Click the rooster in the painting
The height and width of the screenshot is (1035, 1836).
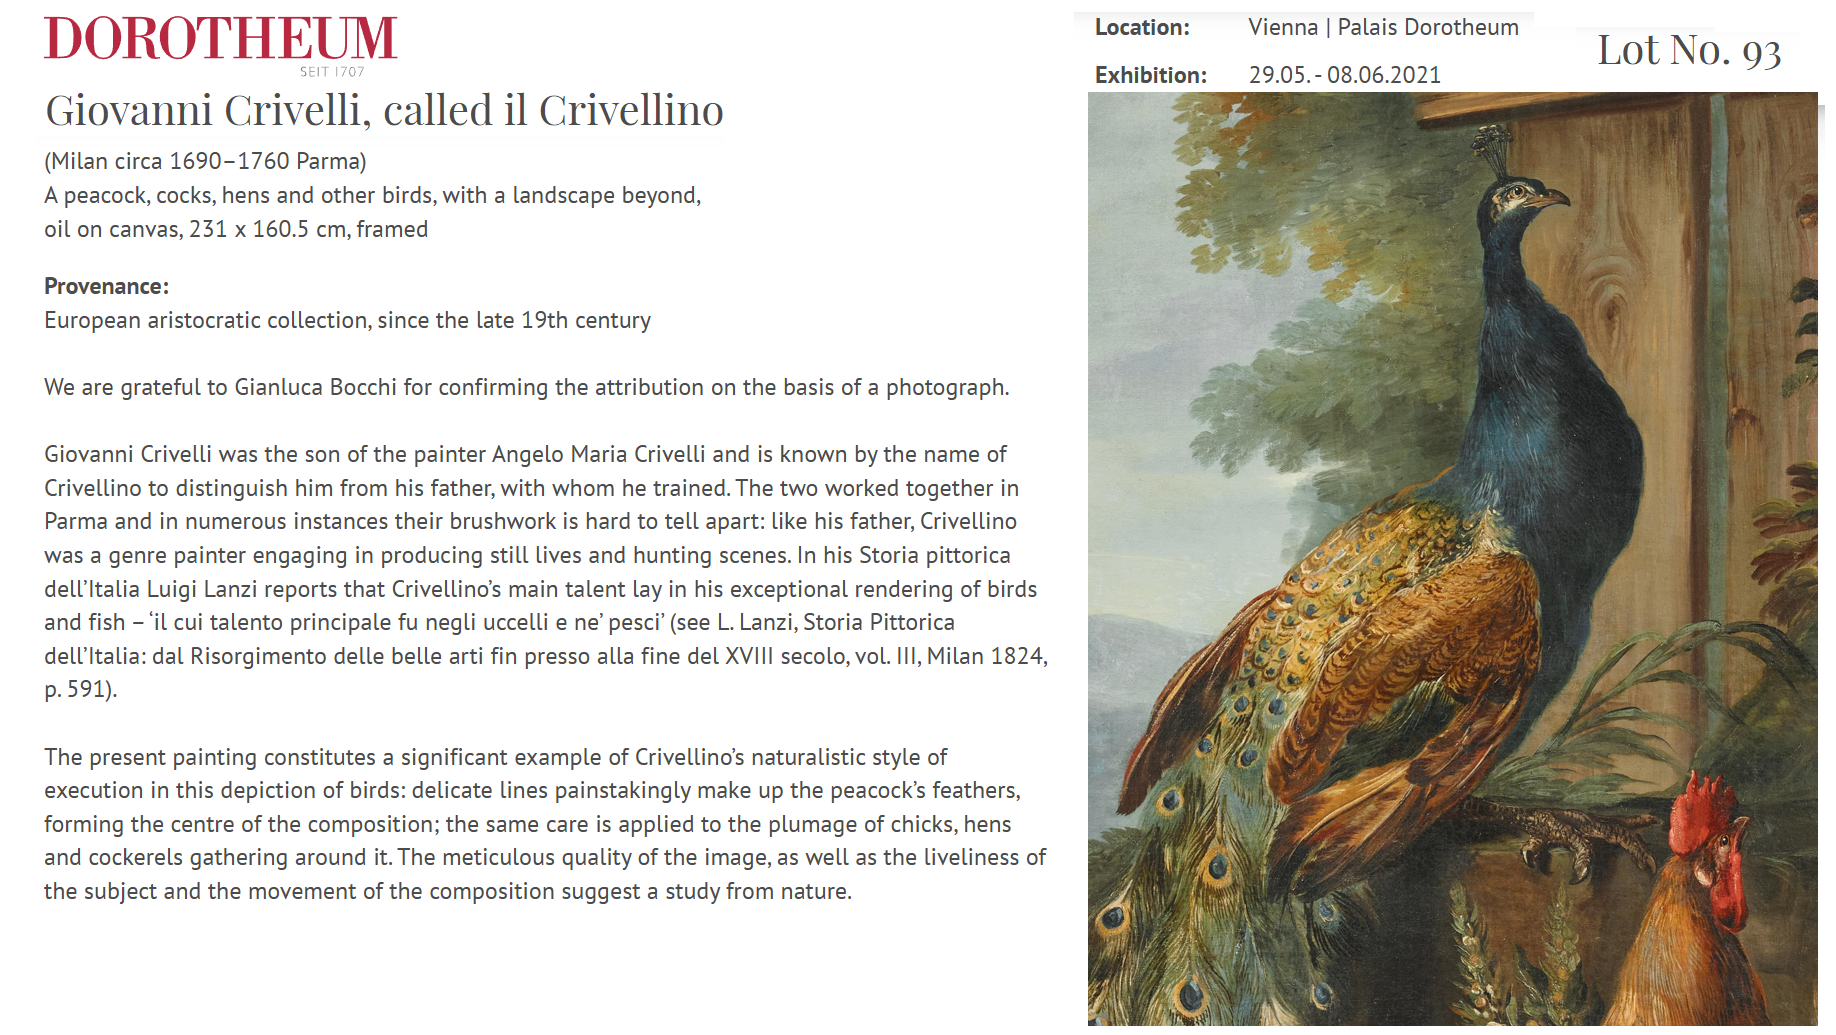(1690, 900)
